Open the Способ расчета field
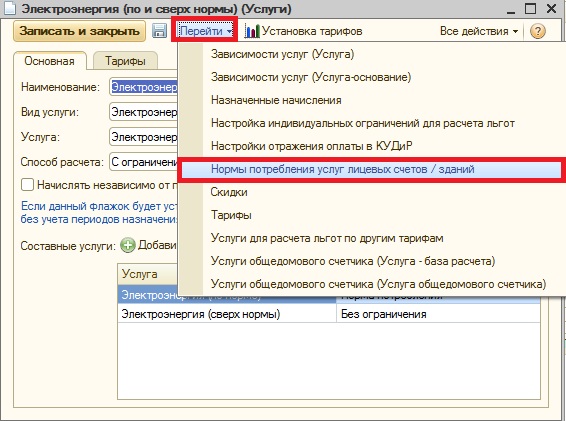 [x=143, y=162]
